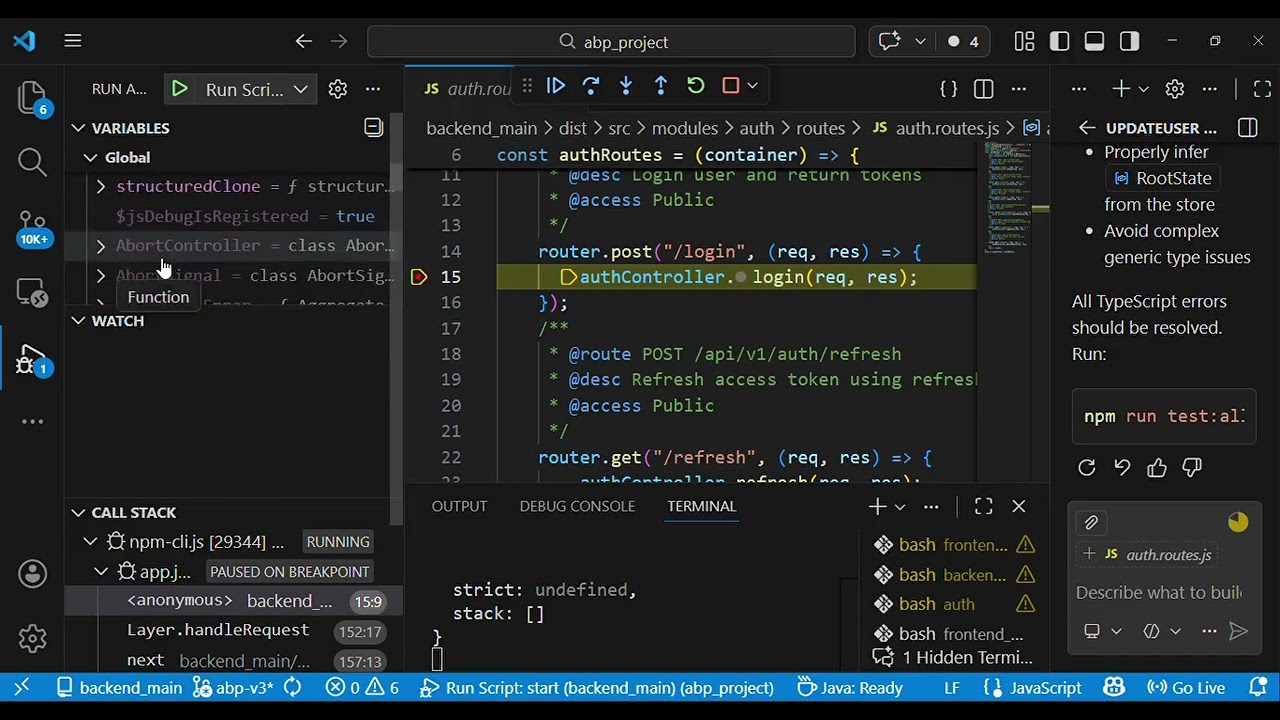The height and width of the screenshot is (720, 1280).
Task: Expand structuredClone variable
Action: tap(101, 186)
